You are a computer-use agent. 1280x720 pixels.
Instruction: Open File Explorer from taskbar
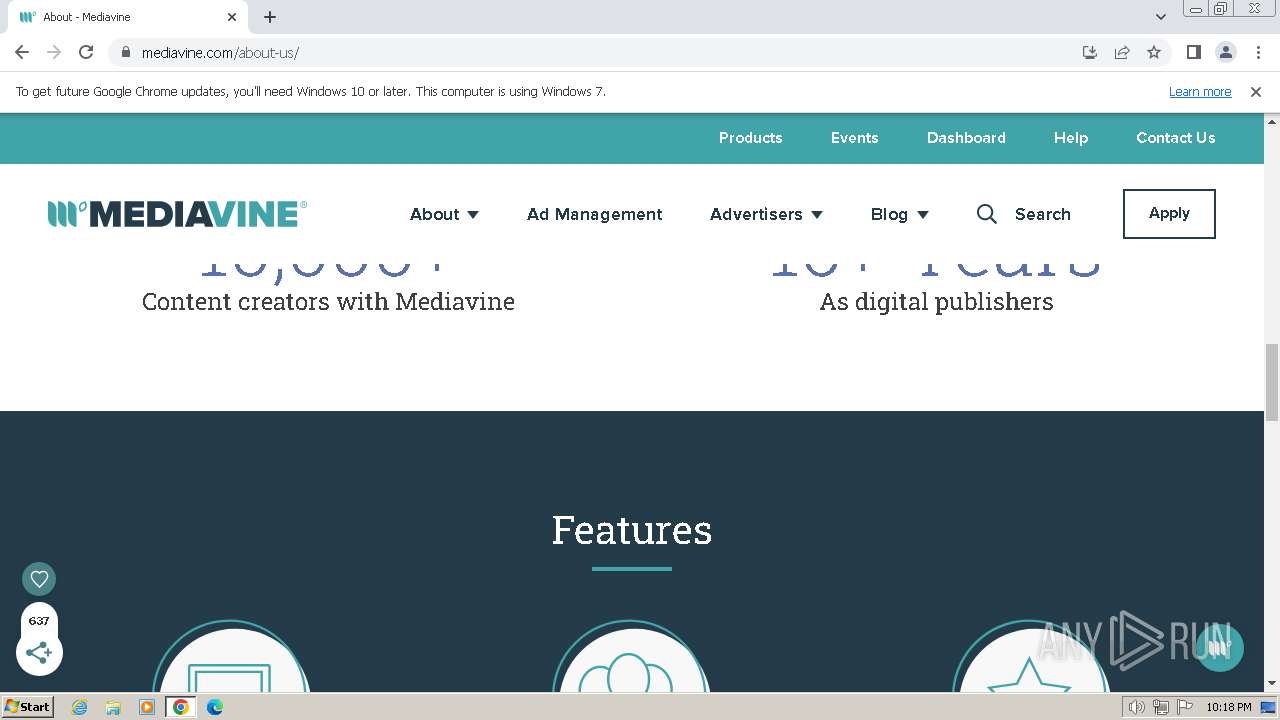[x=113, y=707]
